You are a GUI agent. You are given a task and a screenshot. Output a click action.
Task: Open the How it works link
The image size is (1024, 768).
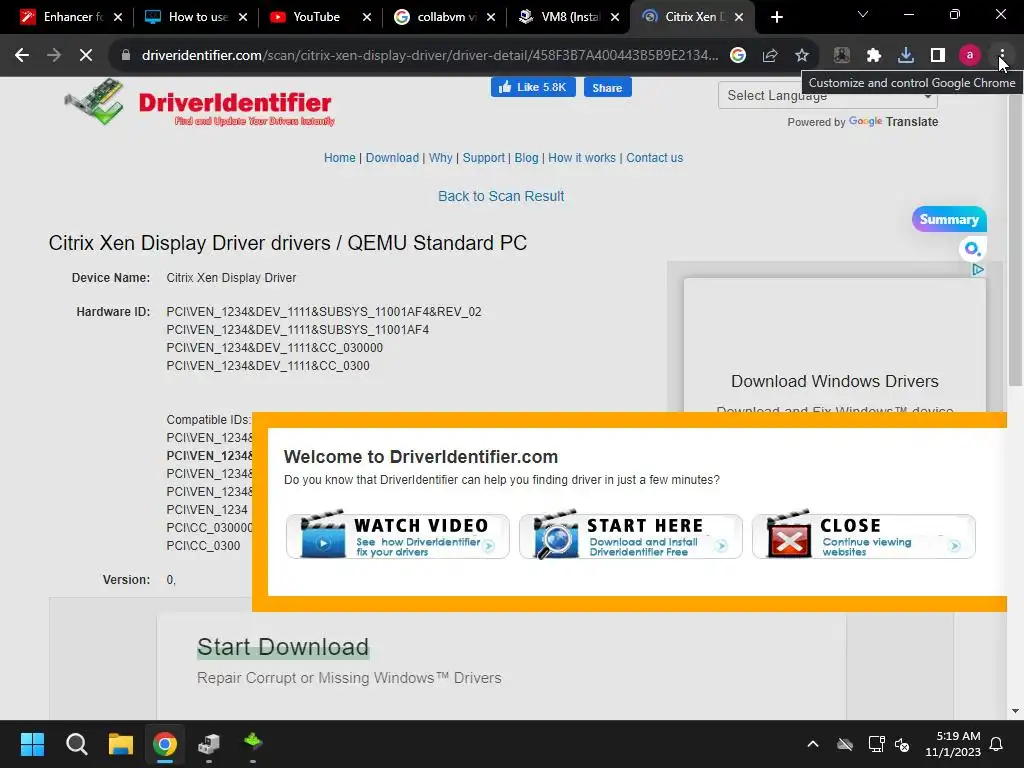(582, 158)
